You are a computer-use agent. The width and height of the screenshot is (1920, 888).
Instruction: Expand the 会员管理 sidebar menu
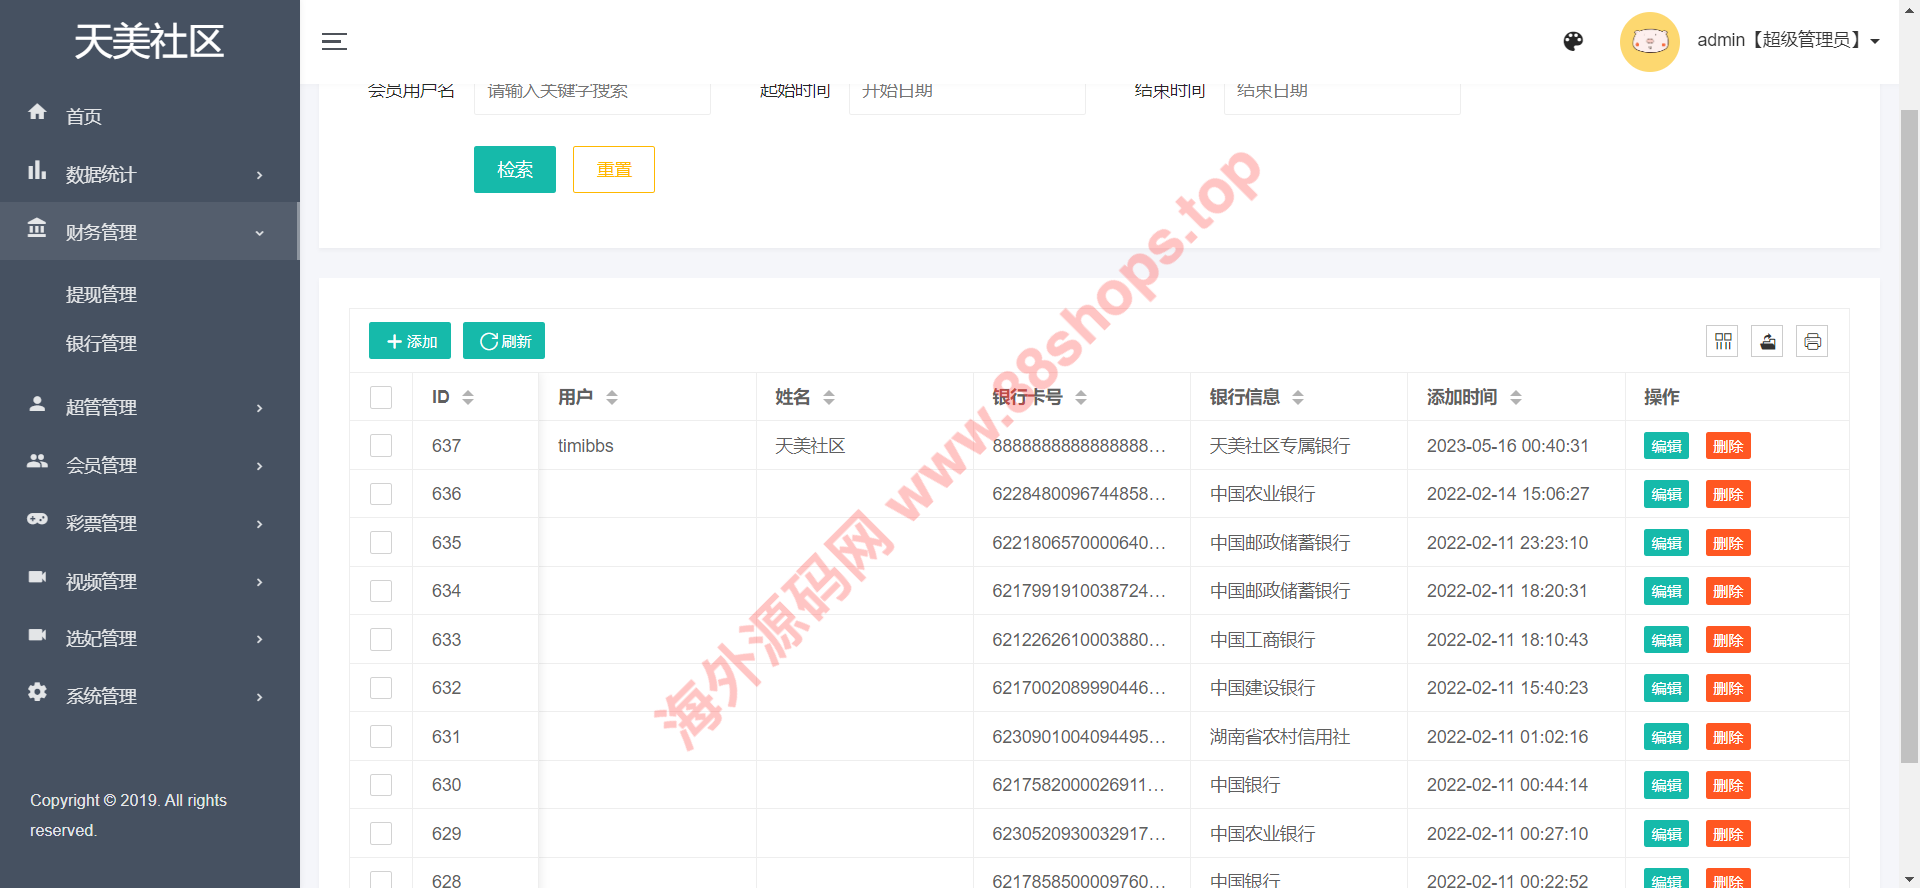pyautogui.click(x=150, y=465)
